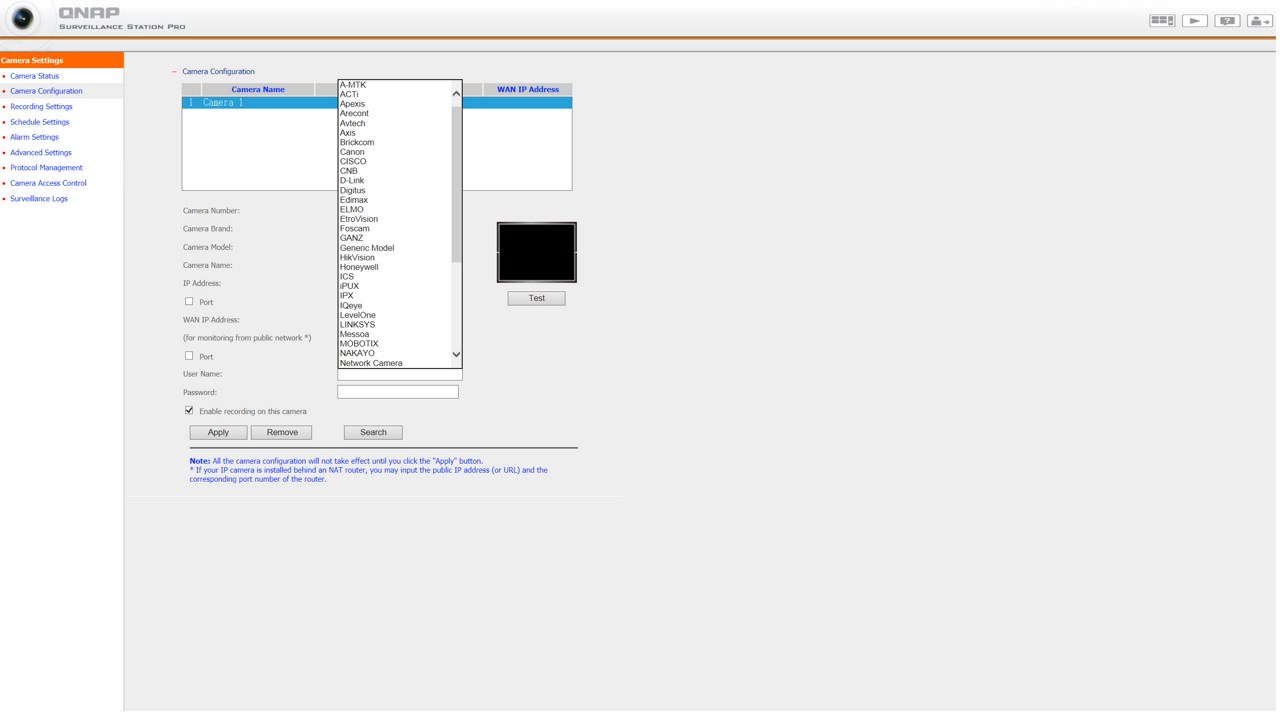
Task: Click the WAN IP Address column header
Action: coord(529,90)
